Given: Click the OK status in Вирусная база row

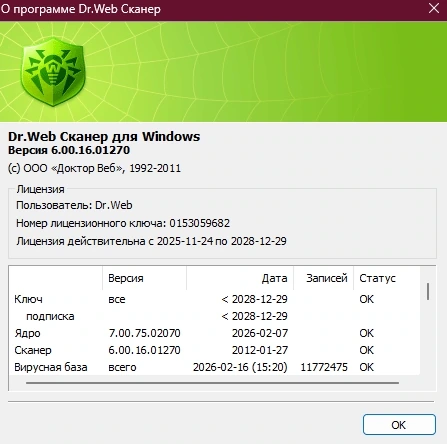Looking at the screenshot, I should [x=367, y=367].
